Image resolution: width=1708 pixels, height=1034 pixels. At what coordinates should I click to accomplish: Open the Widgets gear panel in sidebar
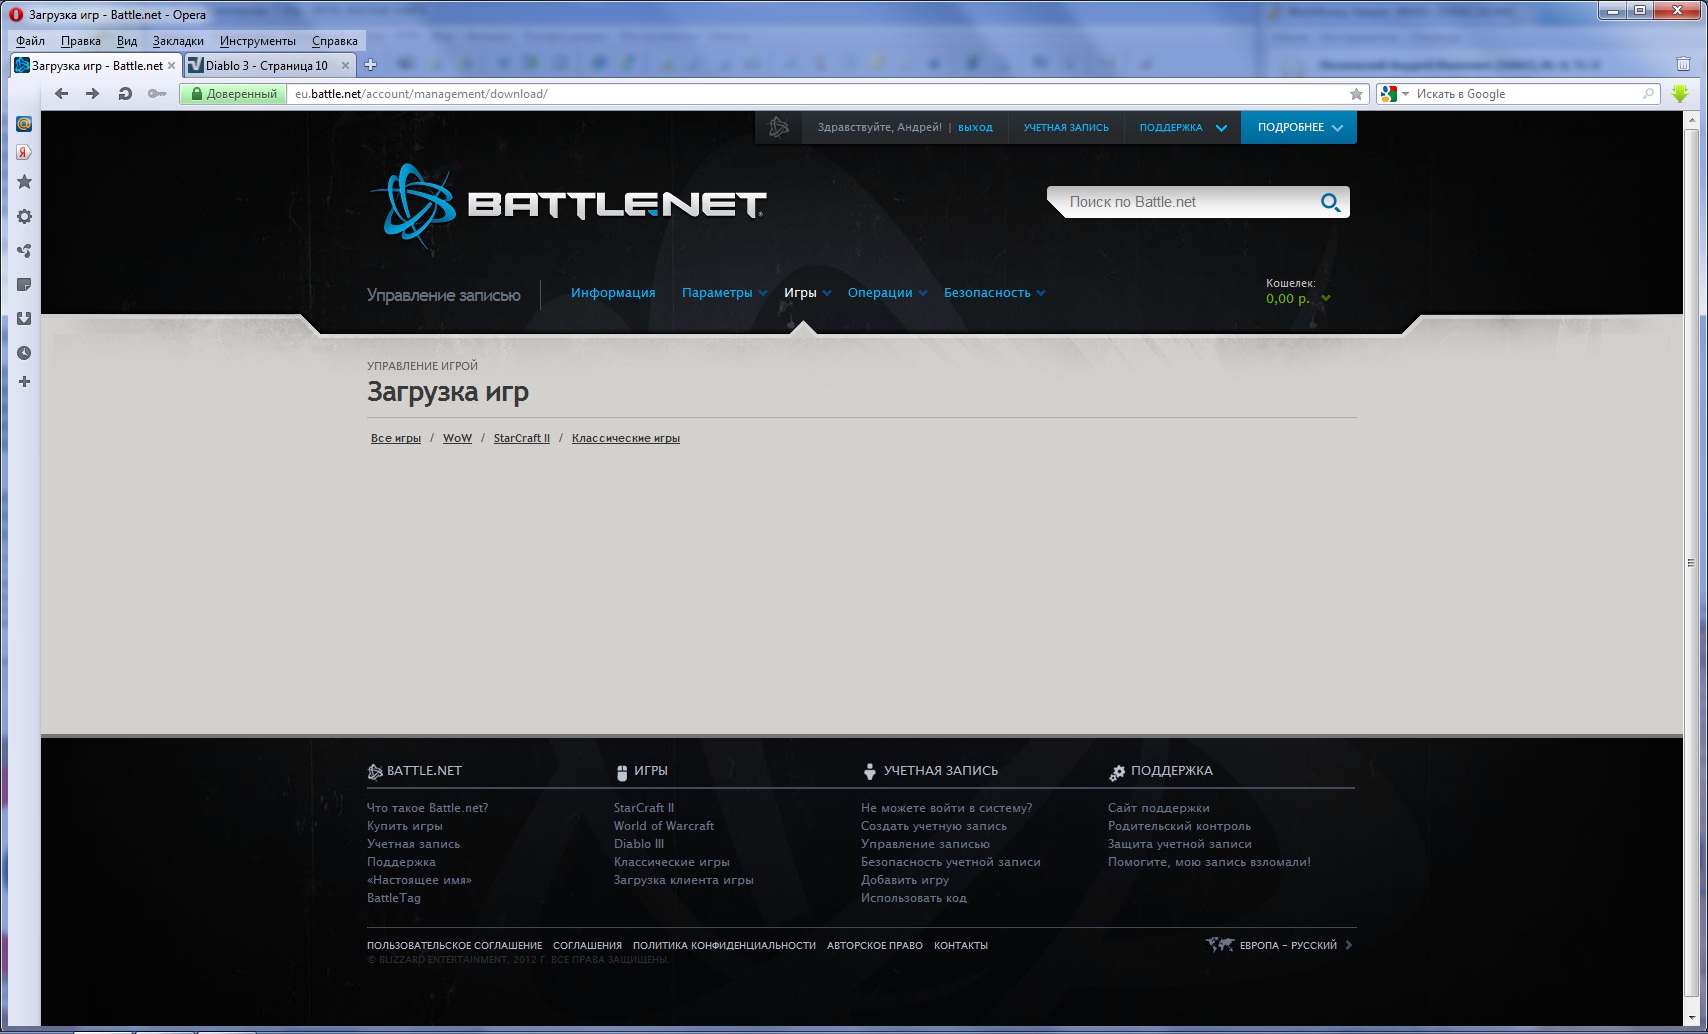pos(24,217)
